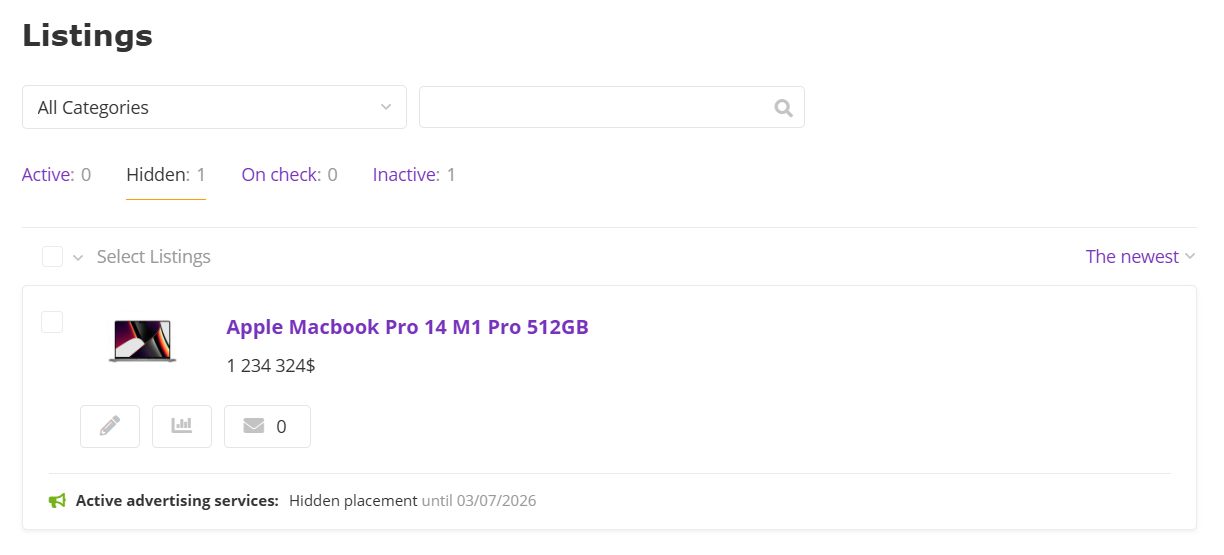Click the Active advertising services label
This screenshot has height=555, width=1224.
(x=177, y=500)
